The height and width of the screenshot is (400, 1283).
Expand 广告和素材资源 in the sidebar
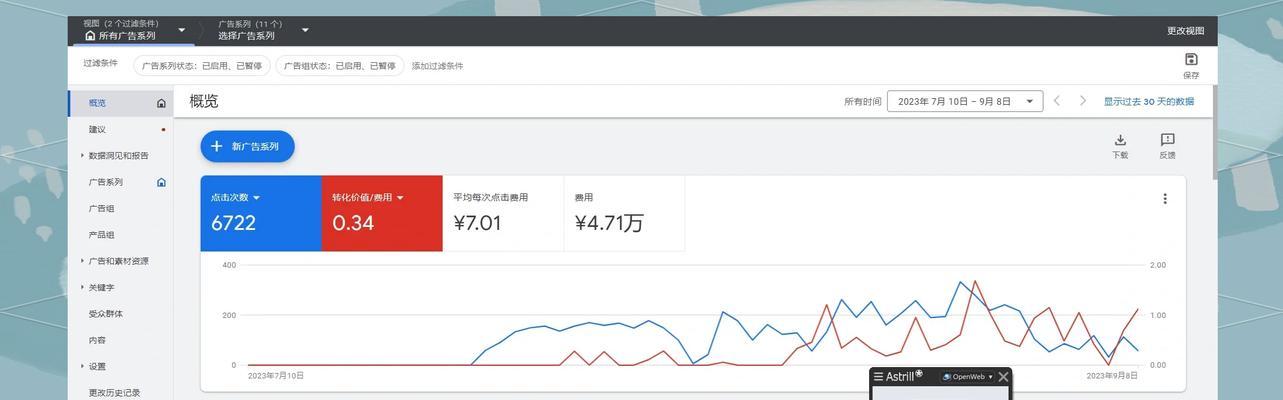83,261
